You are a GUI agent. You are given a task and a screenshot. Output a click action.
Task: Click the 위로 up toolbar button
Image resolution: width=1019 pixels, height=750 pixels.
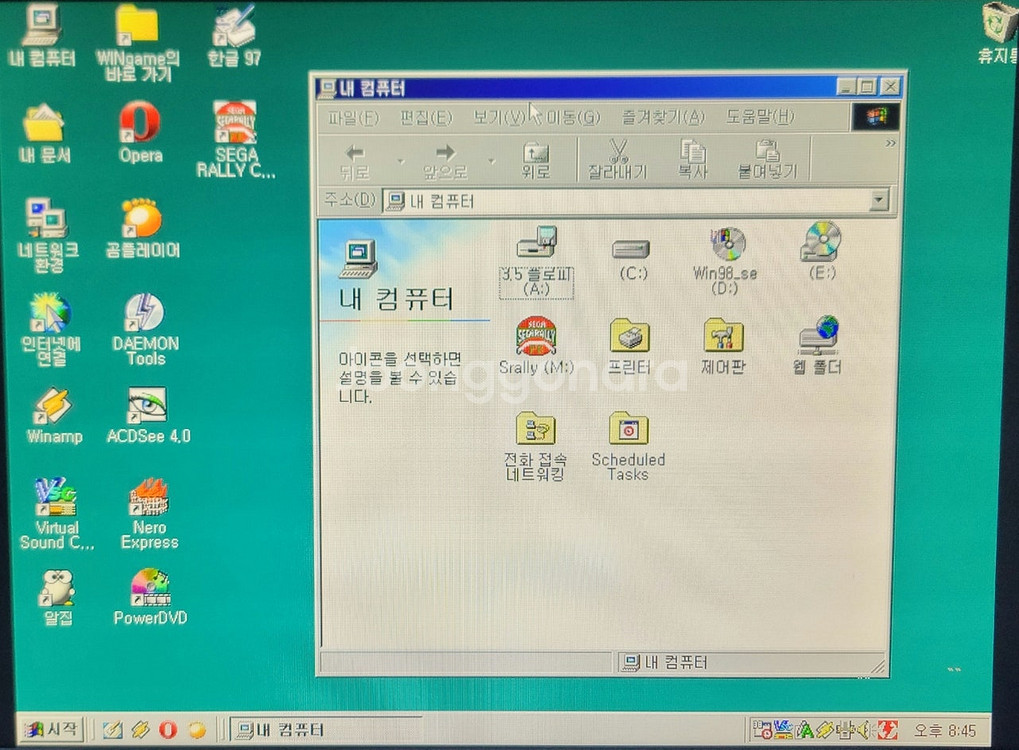pyautogui.click(x=536, y=161)
